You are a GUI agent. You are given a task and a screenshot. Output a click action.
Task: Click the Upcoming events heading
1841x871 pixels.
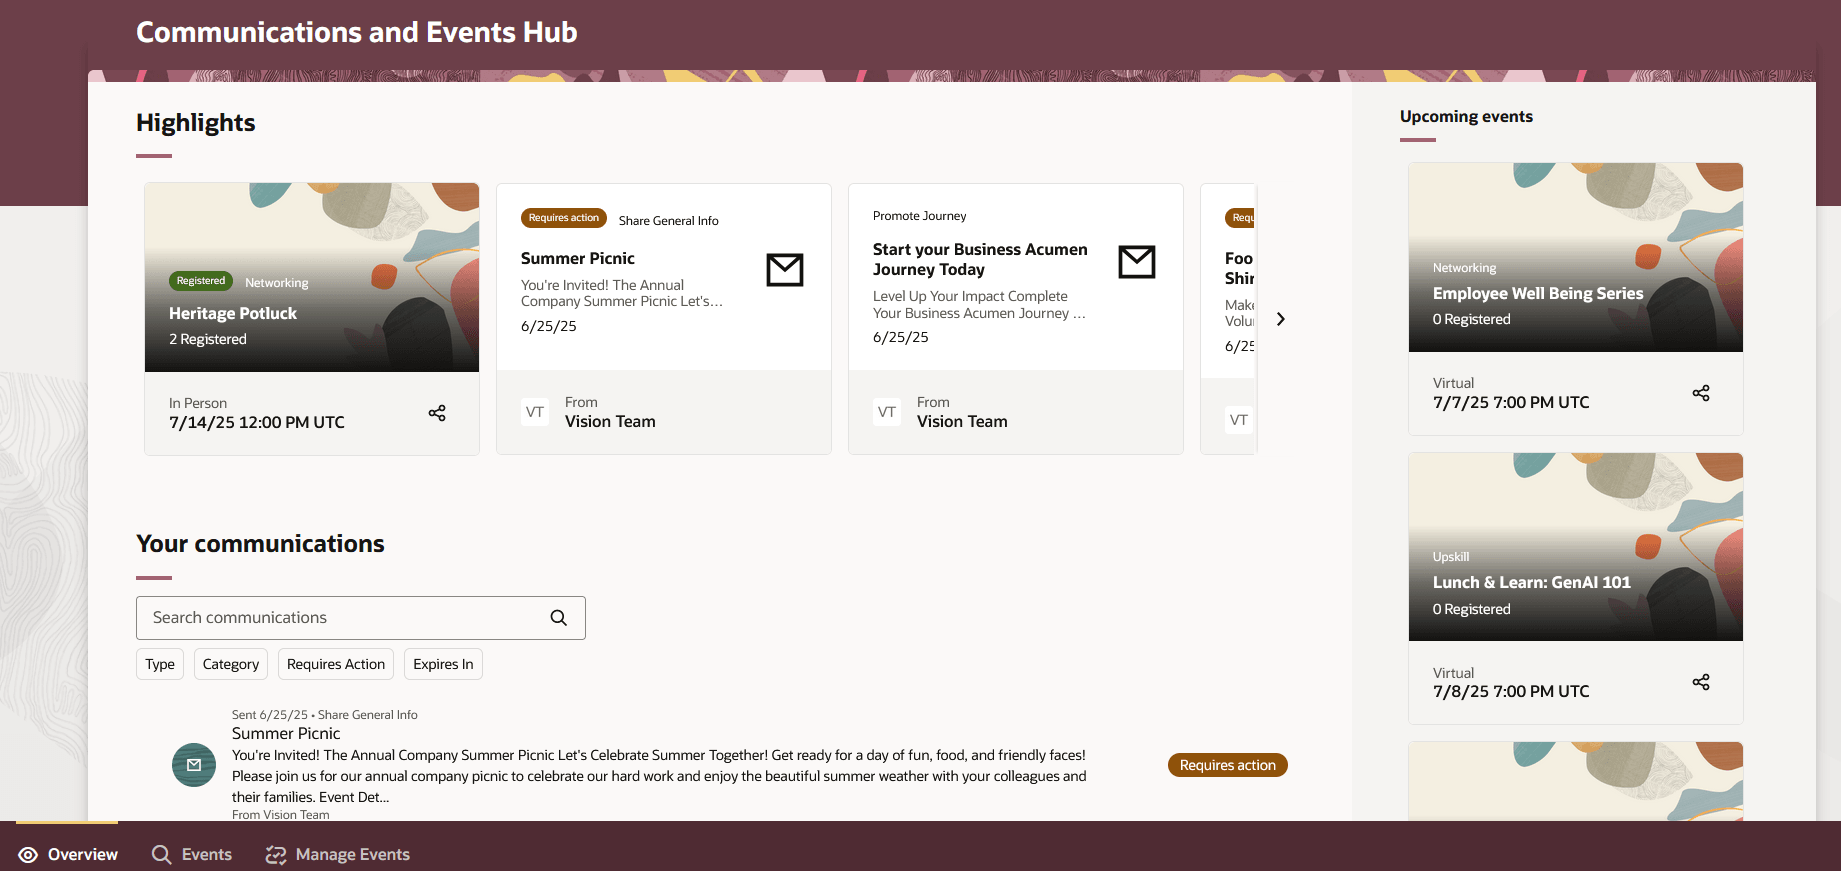(1466, 116)
